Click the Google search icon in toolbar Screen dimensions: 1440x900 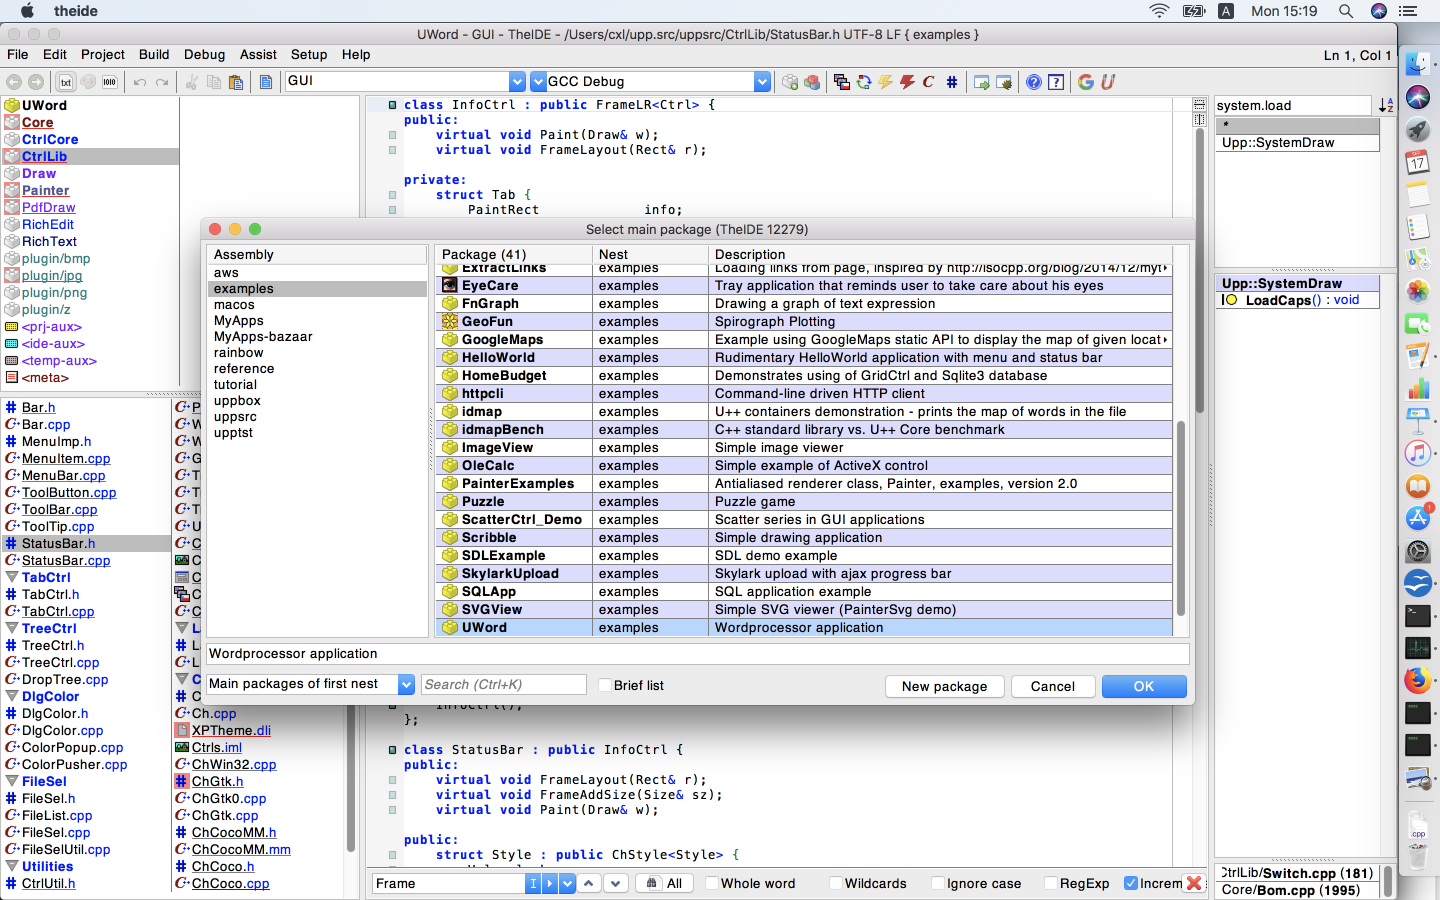point(1086,82)
